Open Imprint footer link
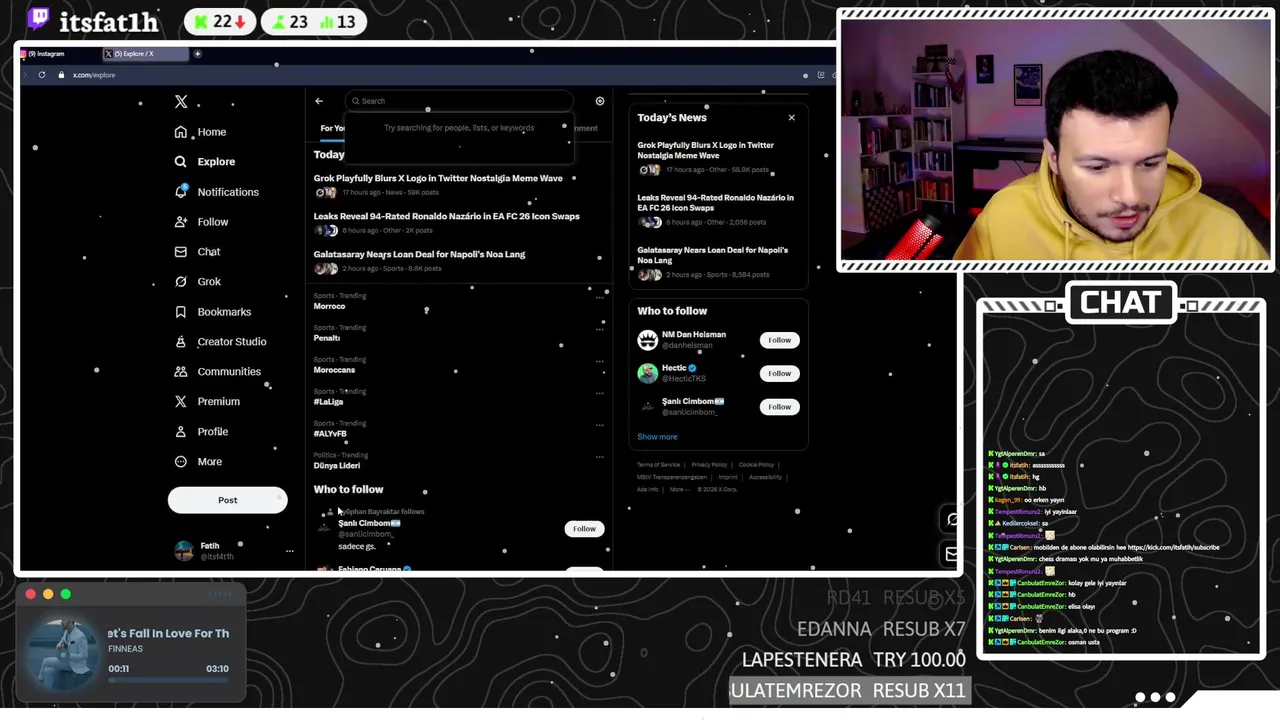Screen dimensions: 1280x720 pyautogui.click(x=727, y=478)
